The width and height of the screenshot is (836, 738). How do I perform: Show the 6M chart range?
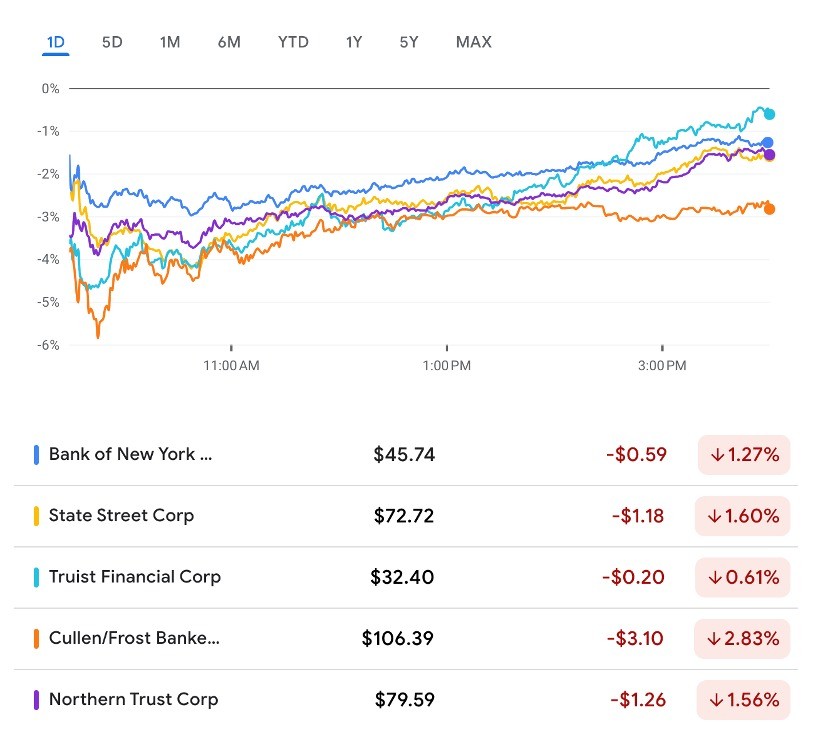[x=229, y=42]
